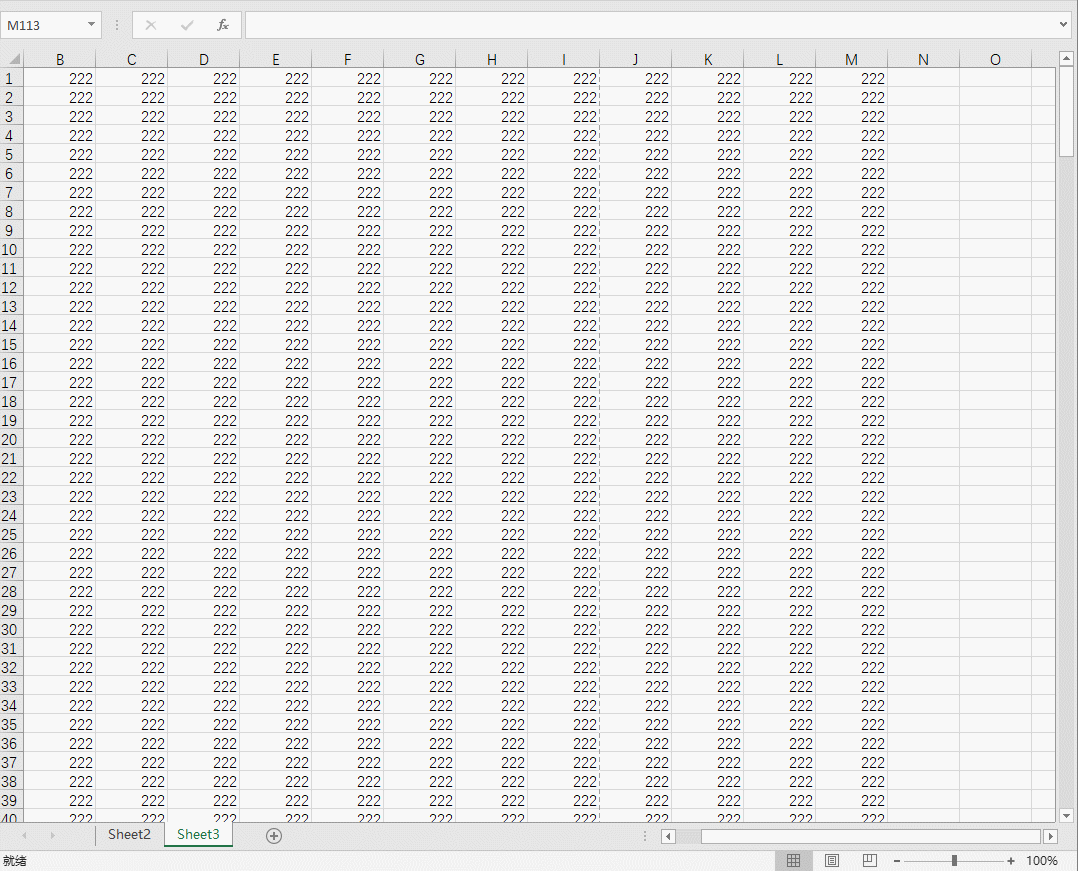
Task: Click the 100% zoom level button
Action: tap(1042, 861)
